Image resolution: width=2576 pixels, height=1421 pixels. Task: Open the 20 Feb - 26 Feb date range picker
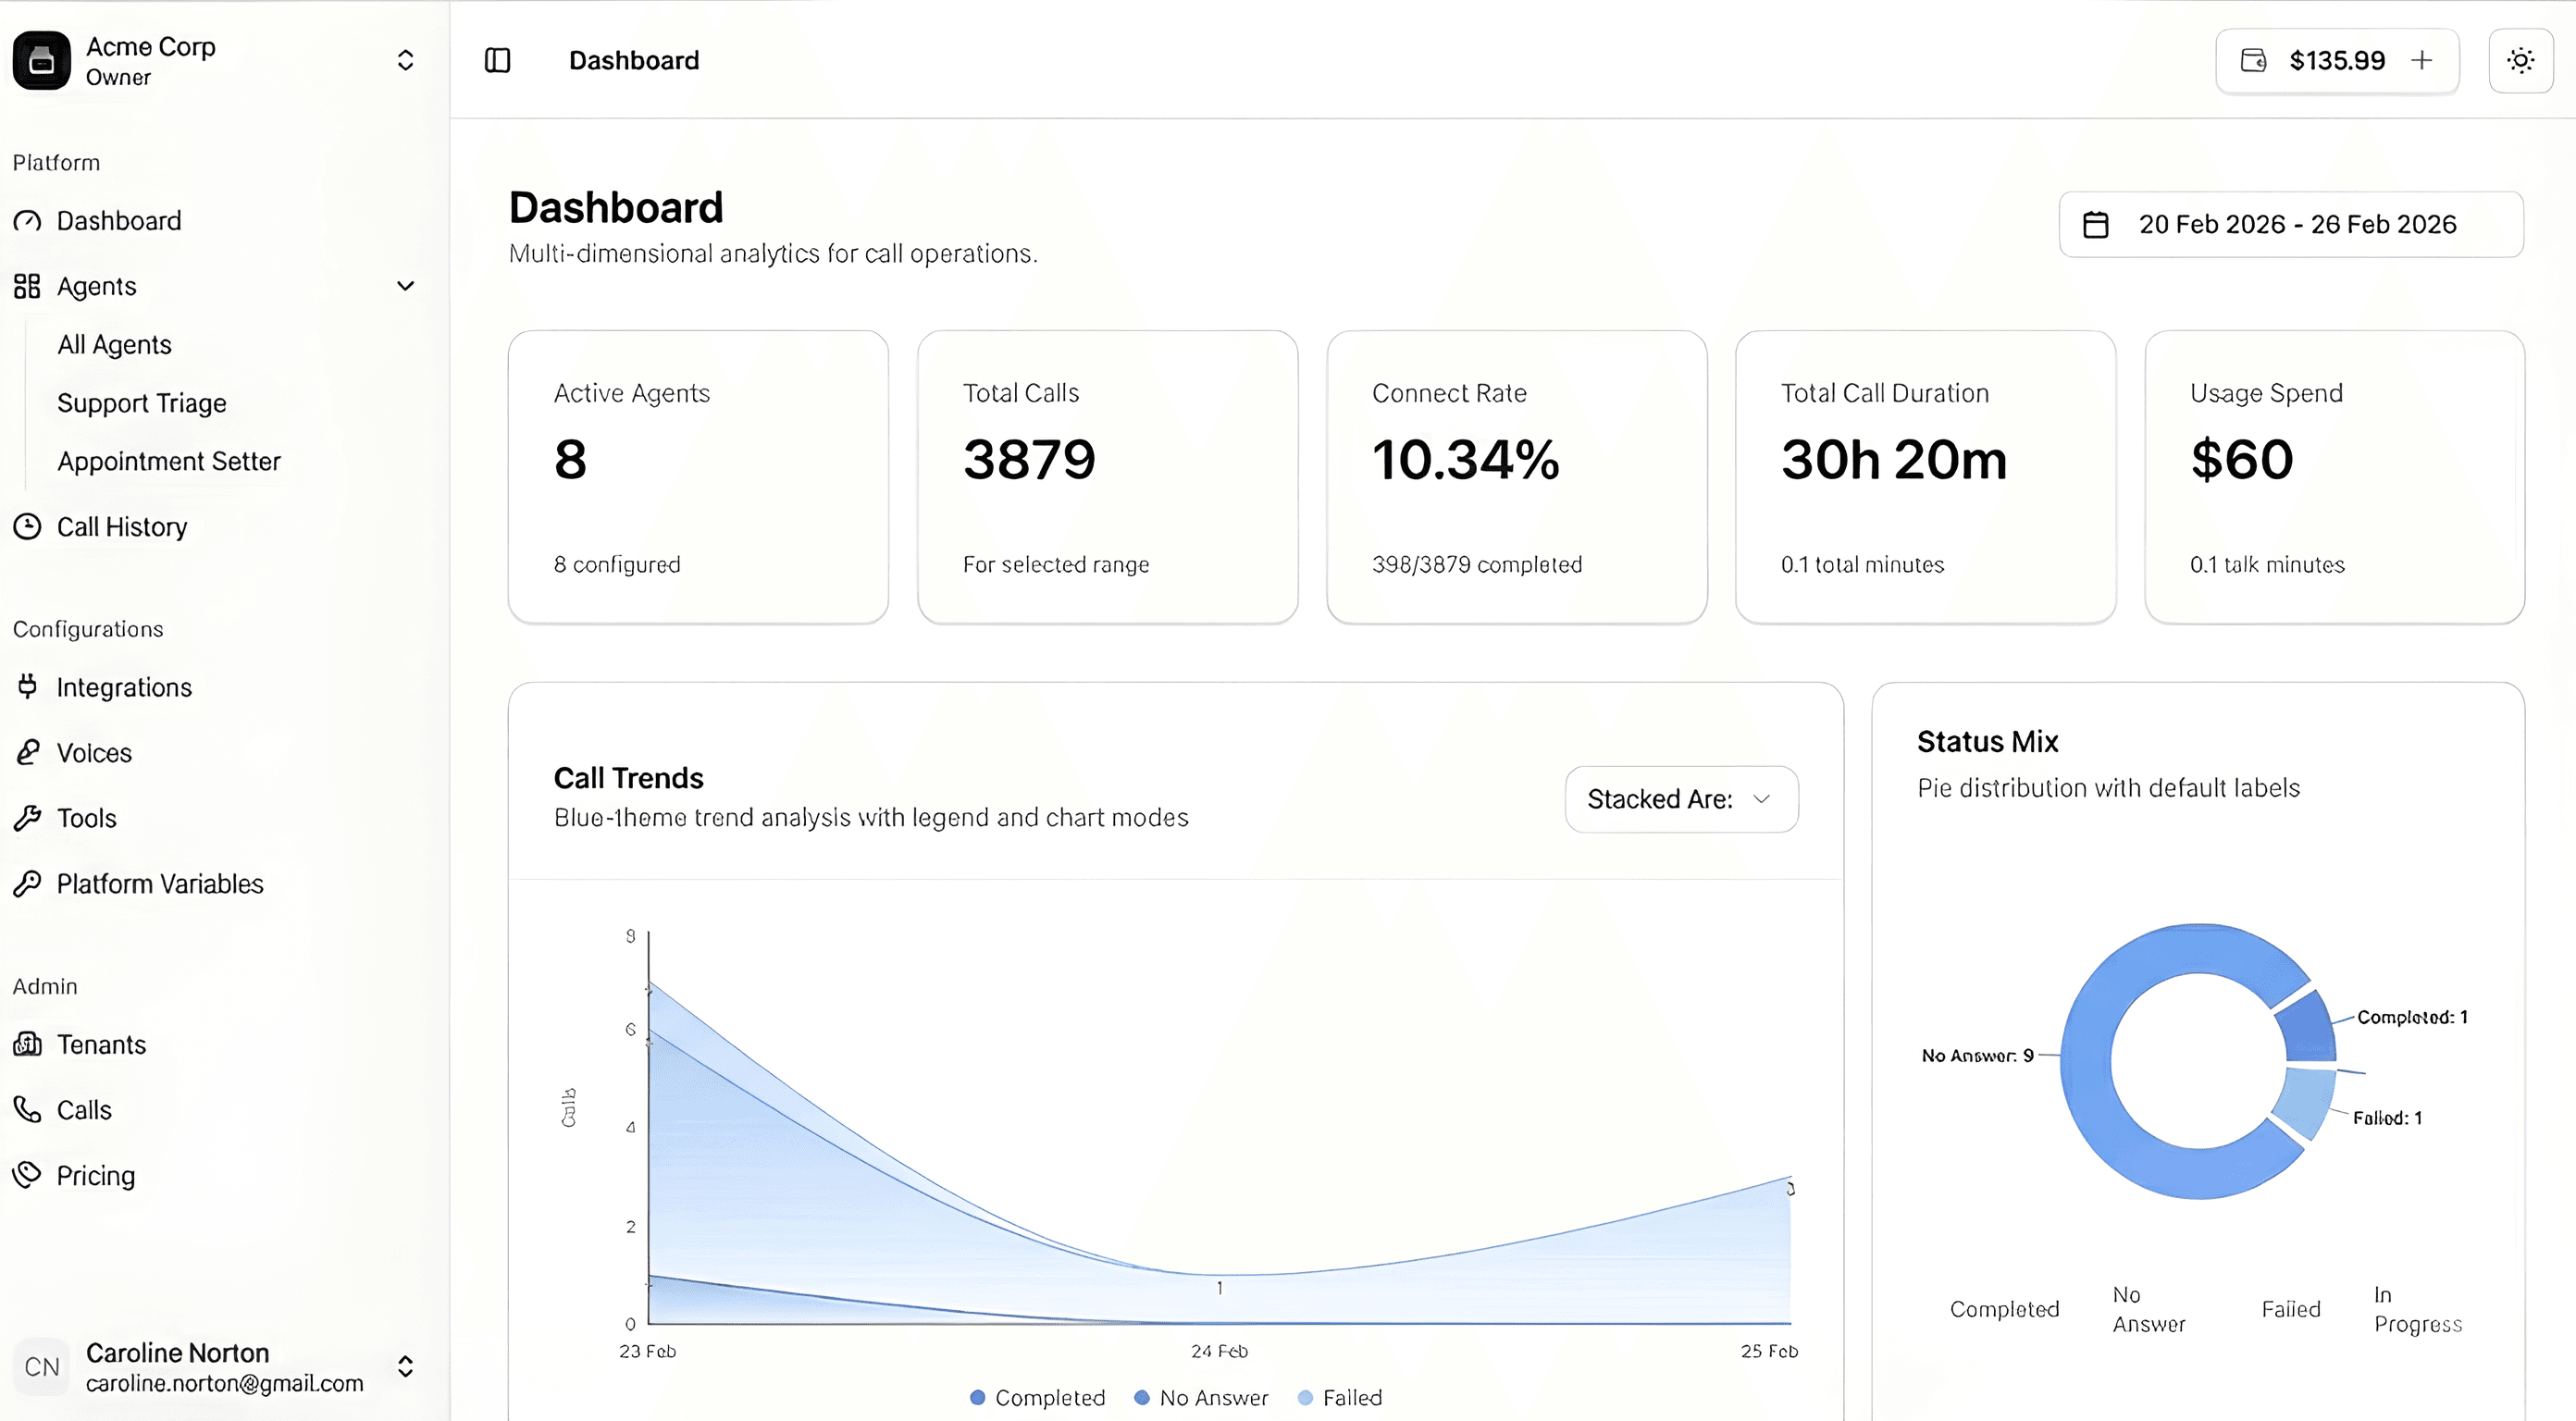[2292, 224]
